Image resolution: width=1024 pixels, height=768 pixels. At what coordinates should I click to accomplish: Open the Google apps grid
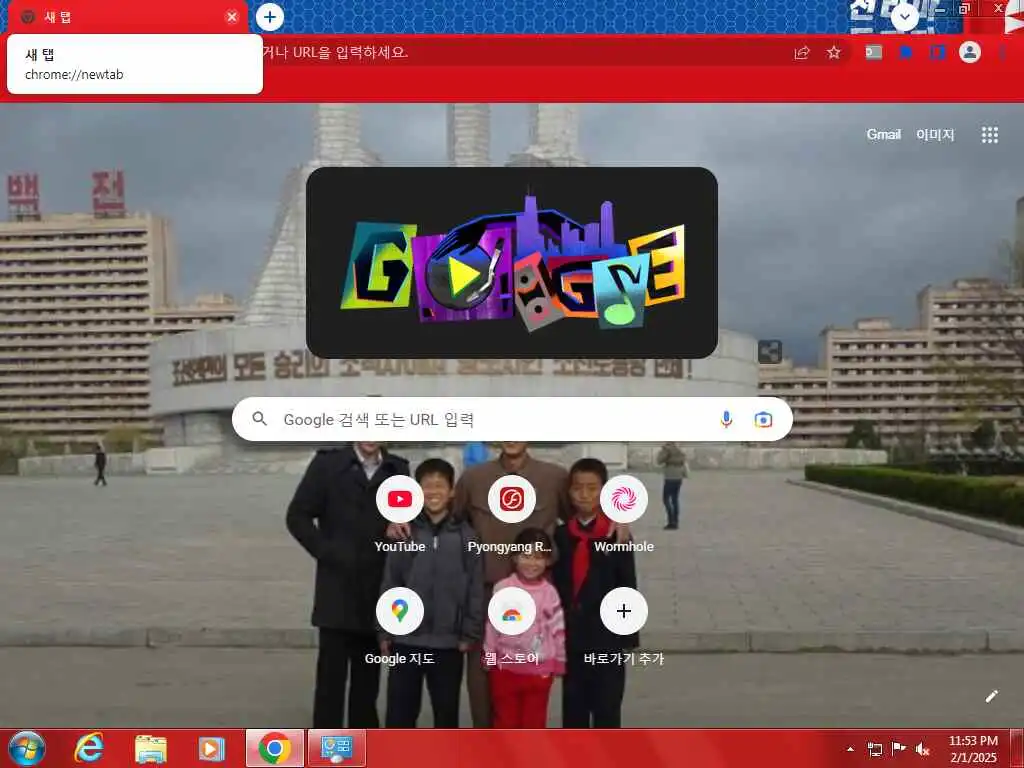[989, 135]
